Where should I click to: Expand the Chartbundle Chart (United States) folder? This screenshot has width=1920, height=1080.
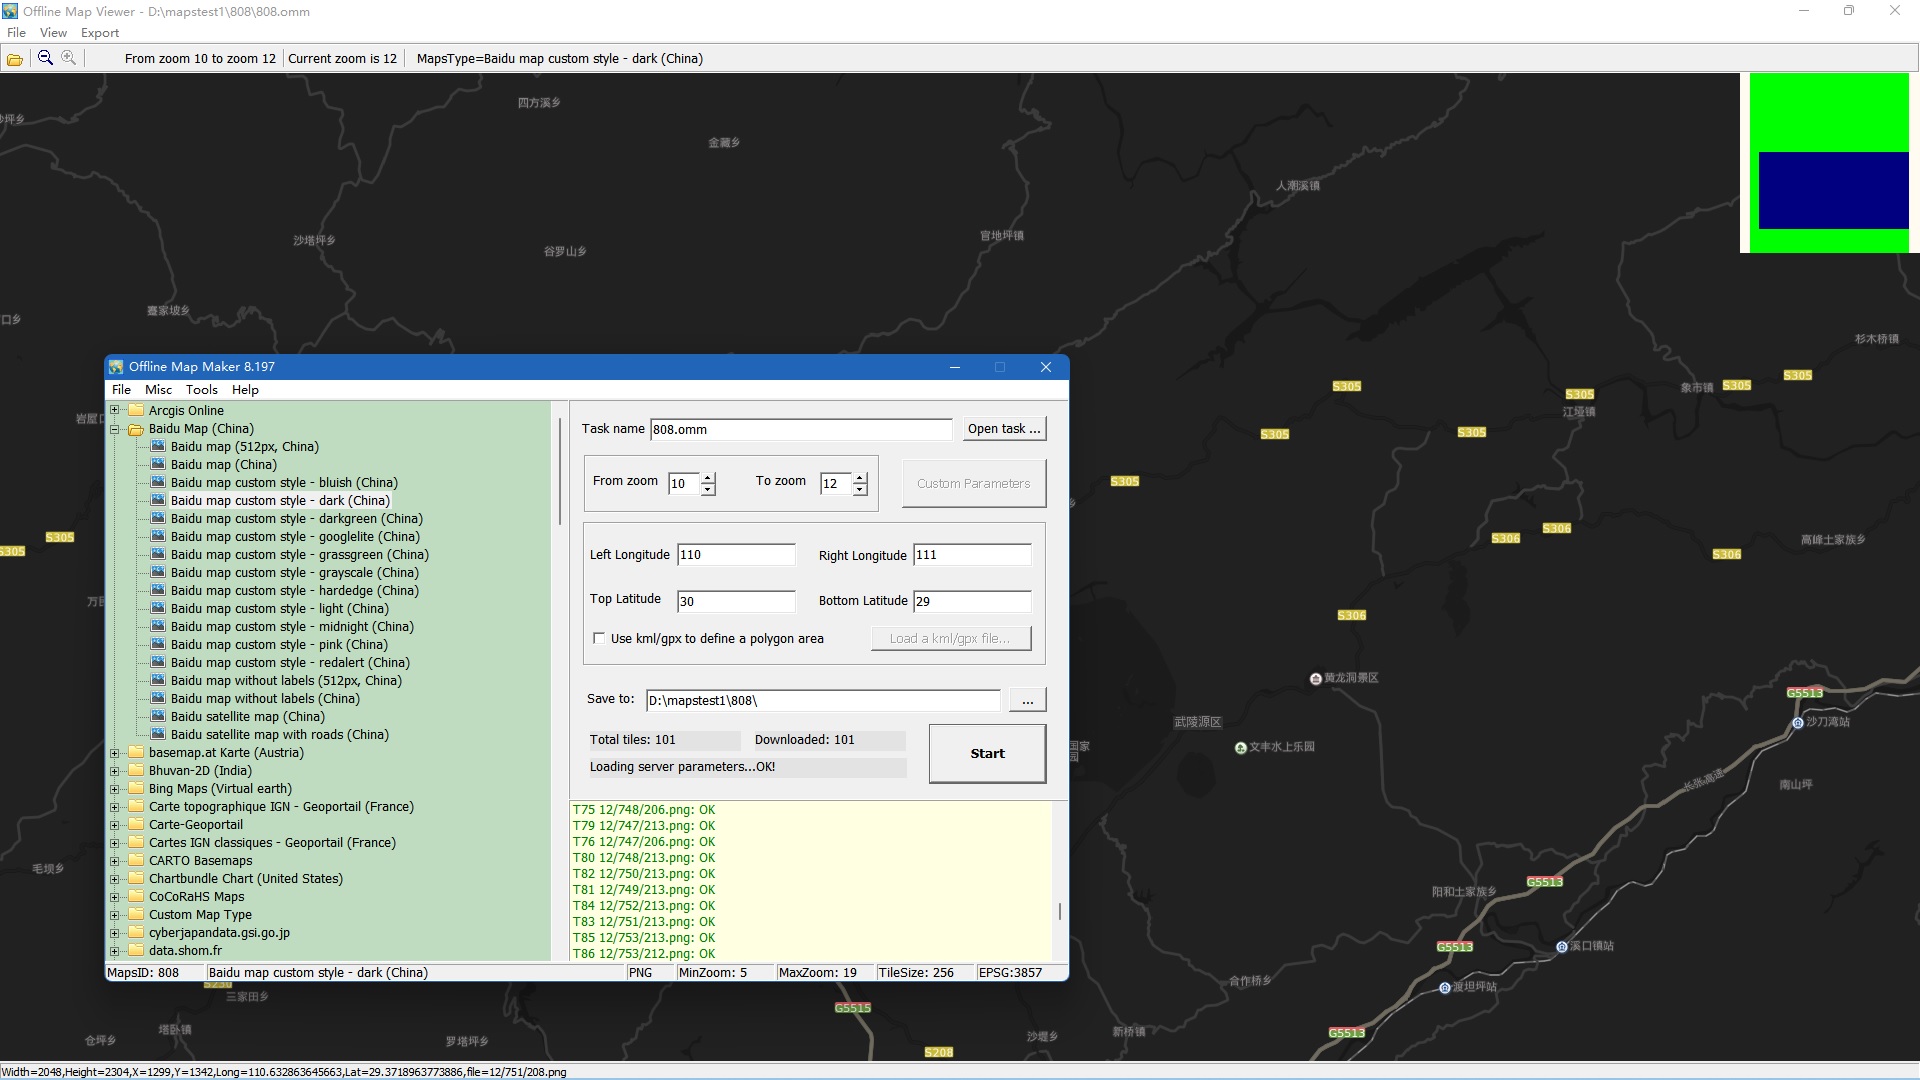(115, 879)
